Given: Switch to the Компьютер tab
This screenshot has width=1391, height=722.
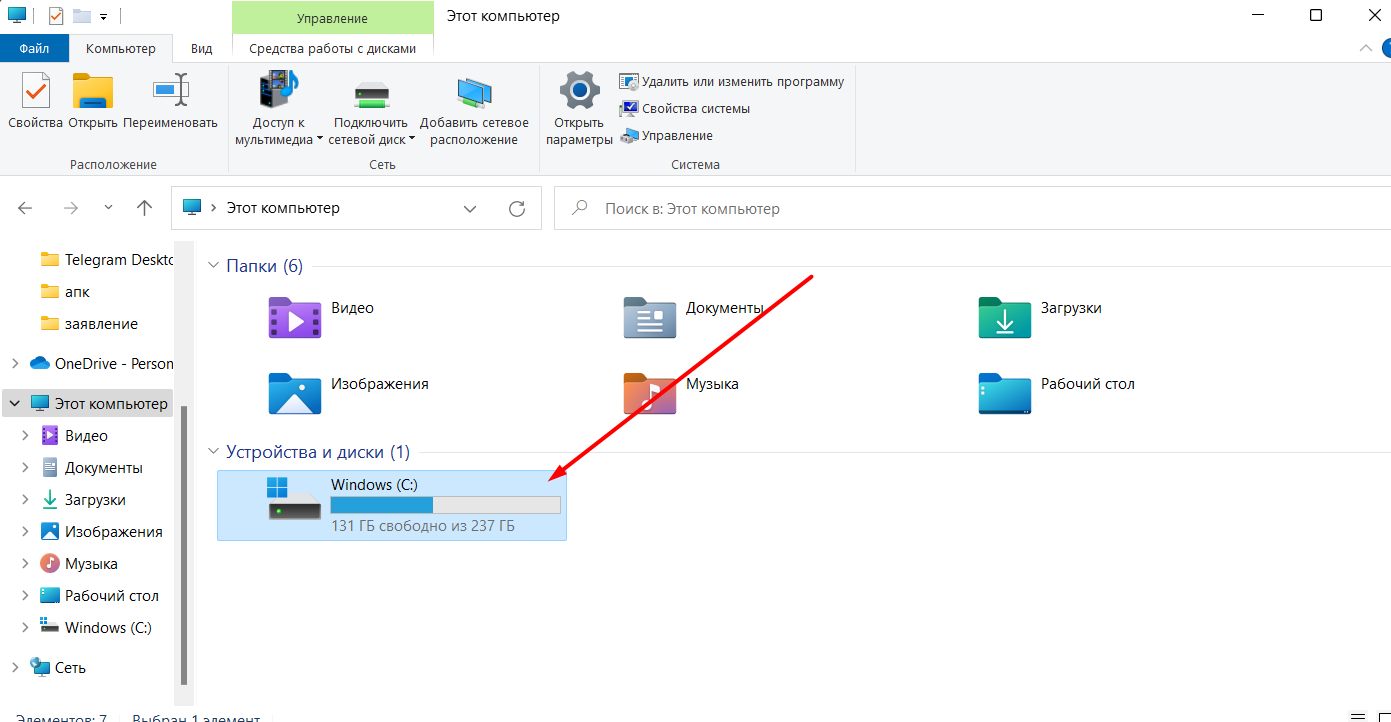Looking at the screenshot, I should coord(121,48).
